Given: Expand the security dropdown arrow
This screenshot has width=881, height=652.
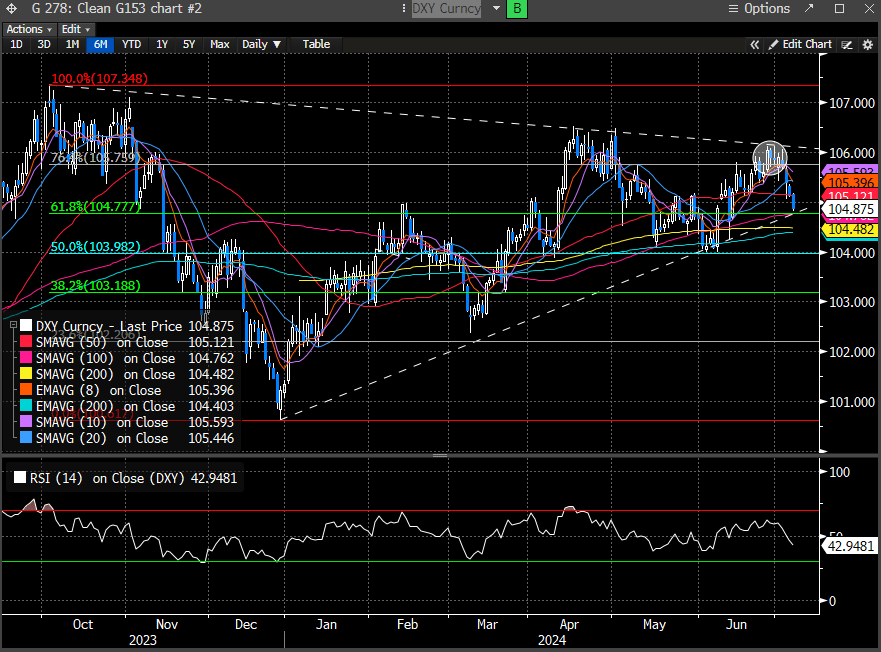Looking at the screenshot, I should click(x=496, y=8).
